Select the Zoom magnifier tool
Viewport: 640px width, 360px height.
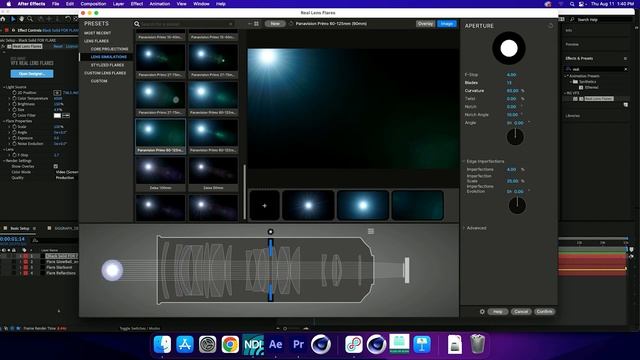pos(30,19)
